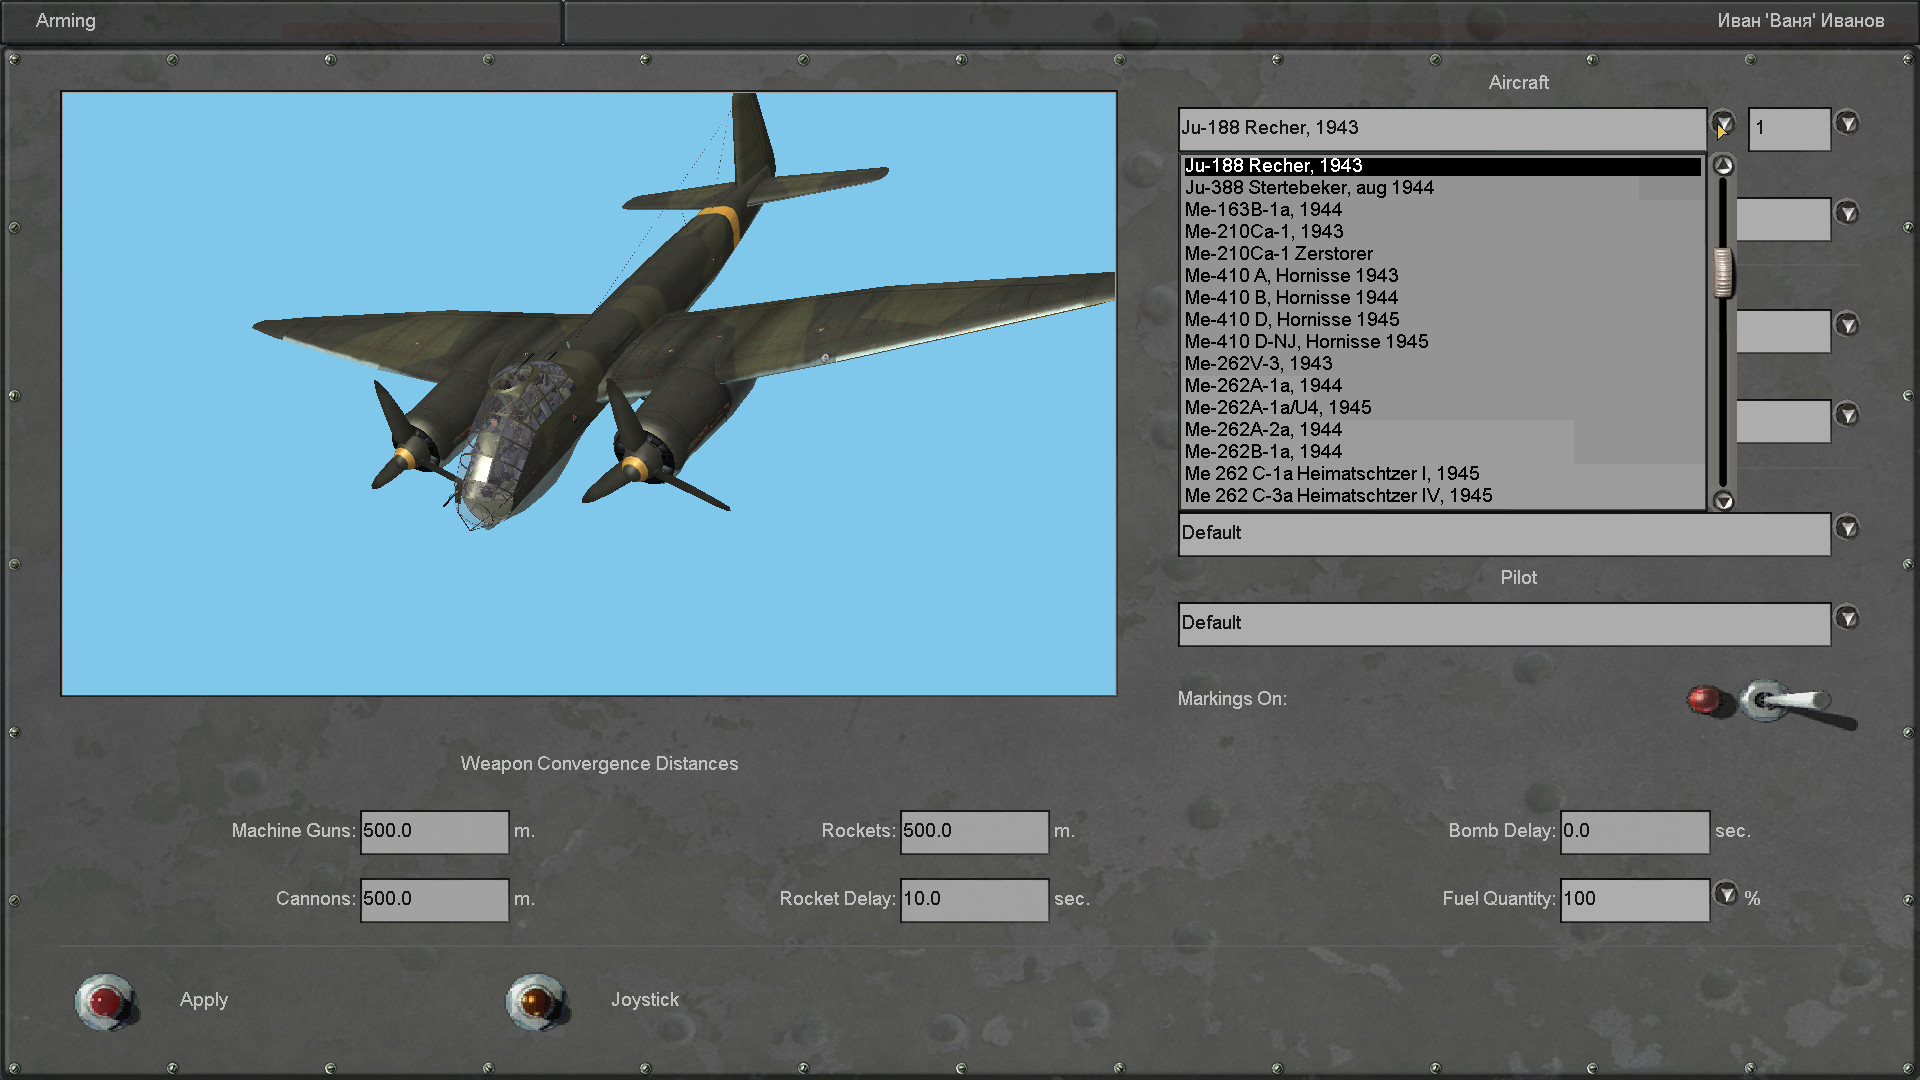This screenshot has height=1080, width=1920.
Task: Pick Ju-388 Stertebeker, aug 1944
Action: pos(1309,188)
